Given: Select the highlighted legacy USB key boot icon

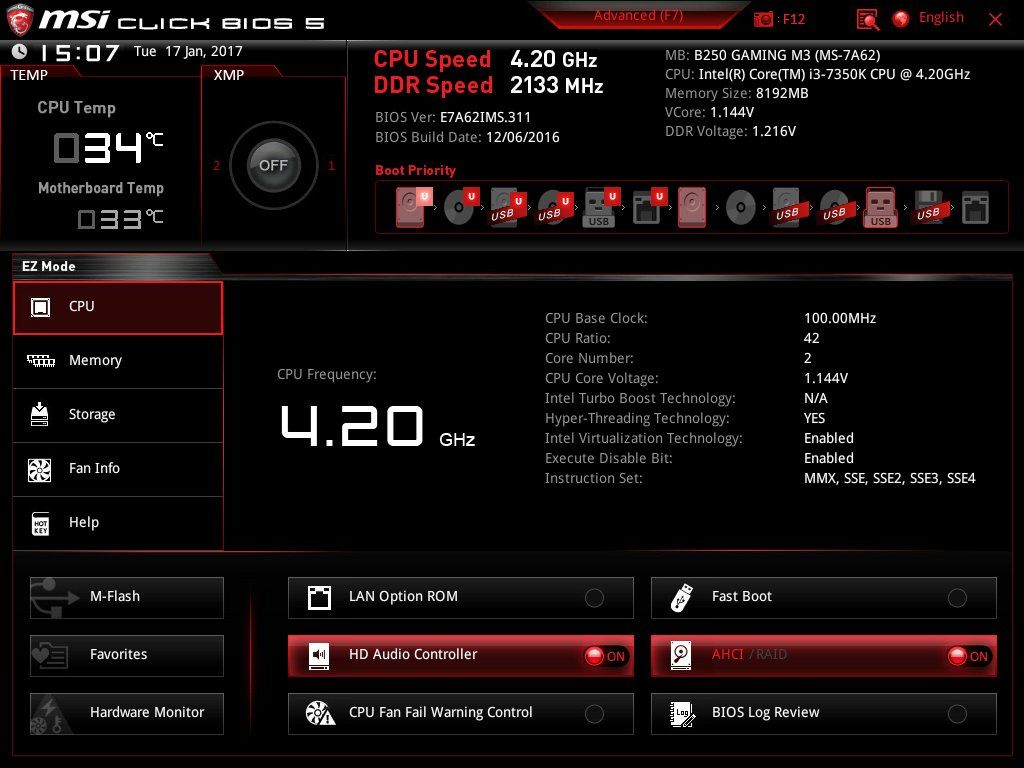Looking at the screenshot, I should pyautogui.click(x=880, y=207).
